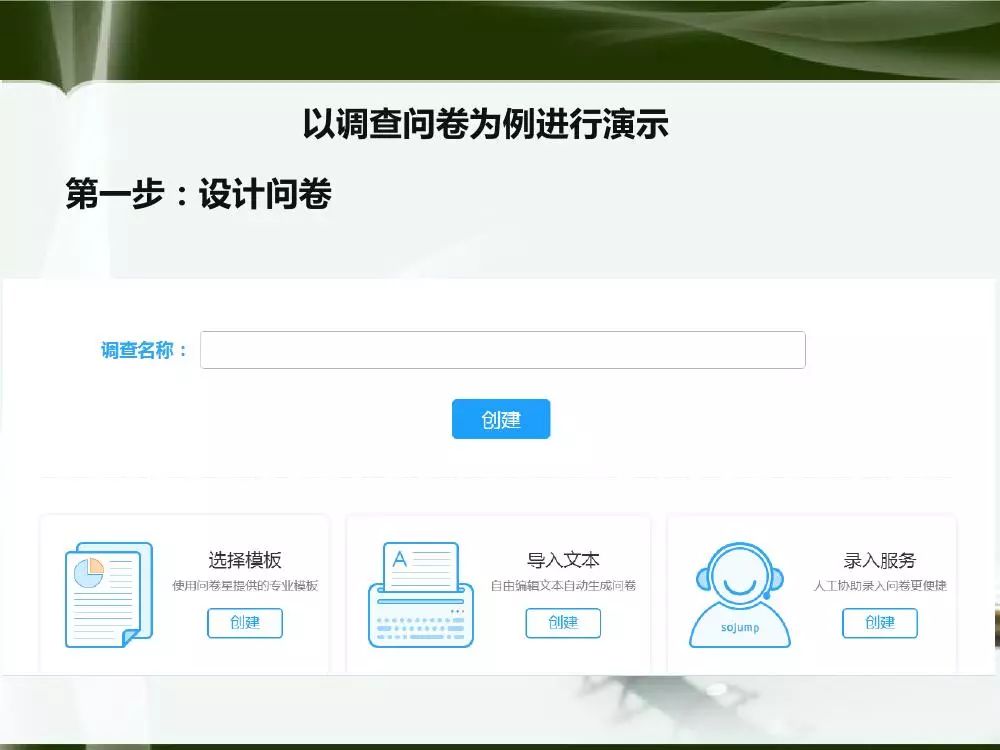Image resolution: width=1000 pixels, height=750 pixels.
Task: Click the description 使用问卷星提供的专业模板
Action: click(245, 586)
